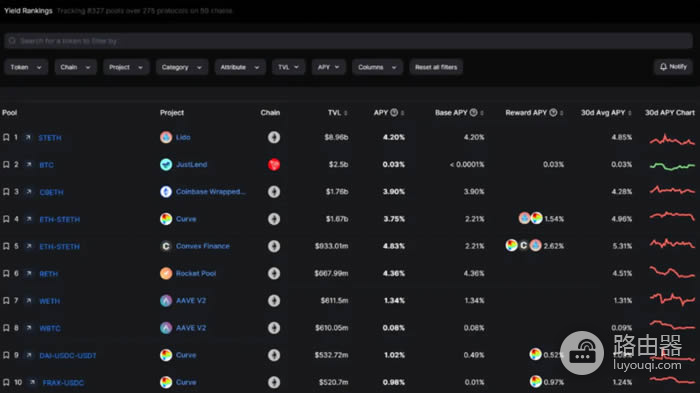The height and width of the screenshot is (393, 700).
Task: Click Ethereum chain icon in STETH row
Action: pos(274,137)
